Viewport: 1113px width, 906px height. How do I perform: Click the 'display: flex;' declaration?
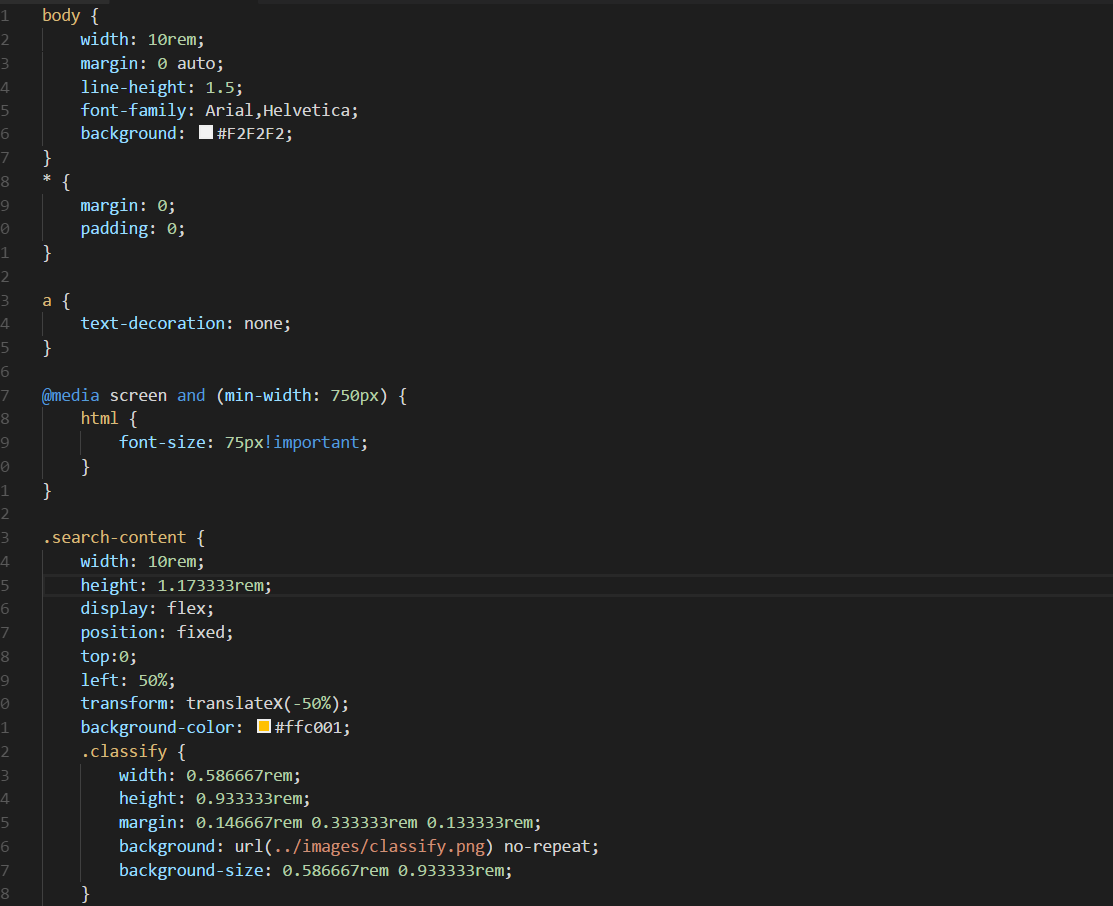point(147,608)
